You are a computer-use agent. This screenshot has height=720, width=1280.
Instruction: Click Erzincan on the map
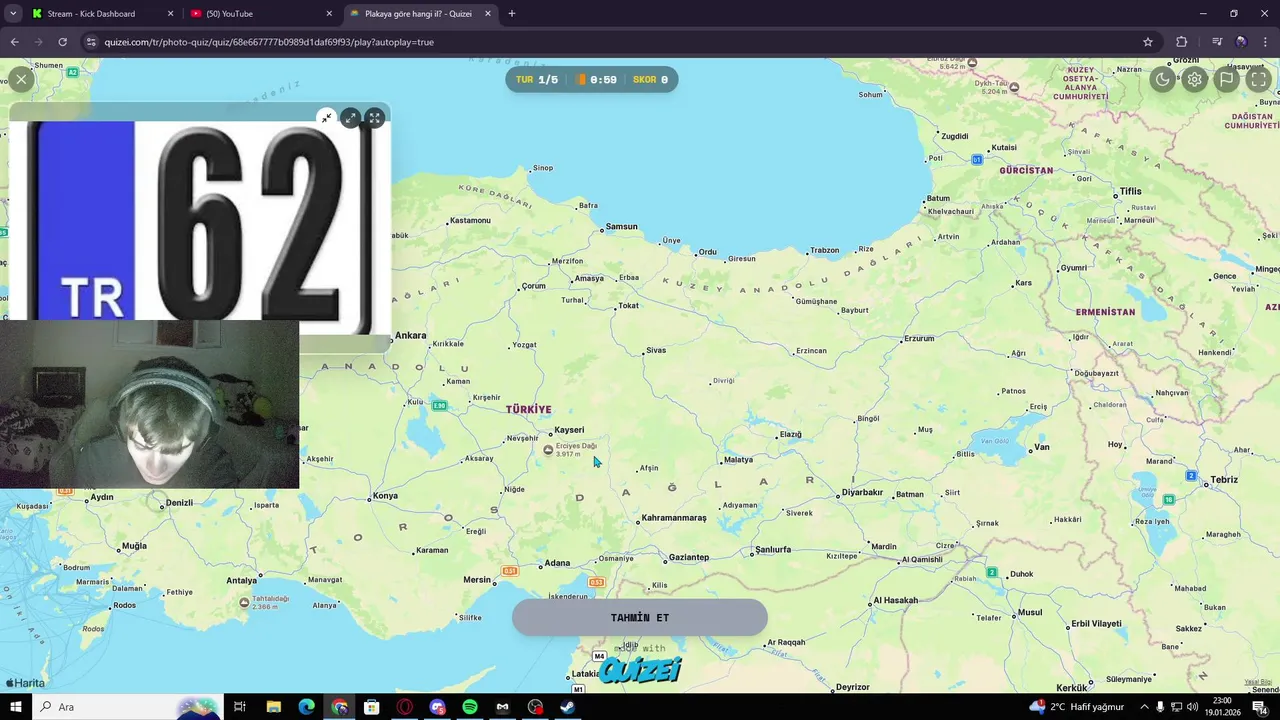(810, 351)
